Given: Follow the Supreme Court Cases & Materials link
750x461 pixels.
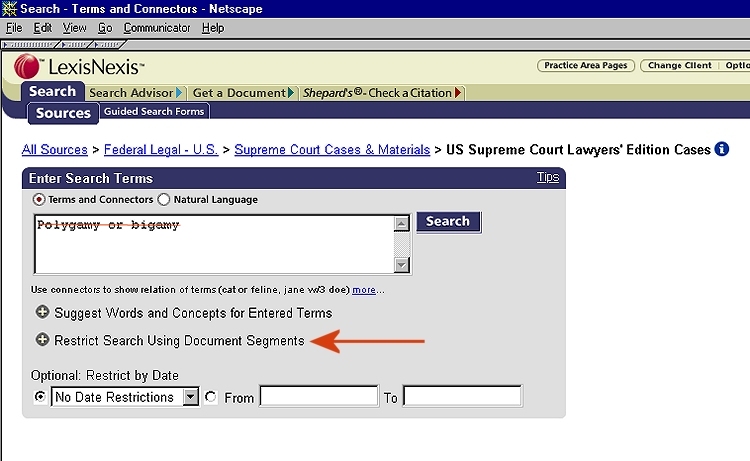Looking at the screenshot, I should [332, 150].
